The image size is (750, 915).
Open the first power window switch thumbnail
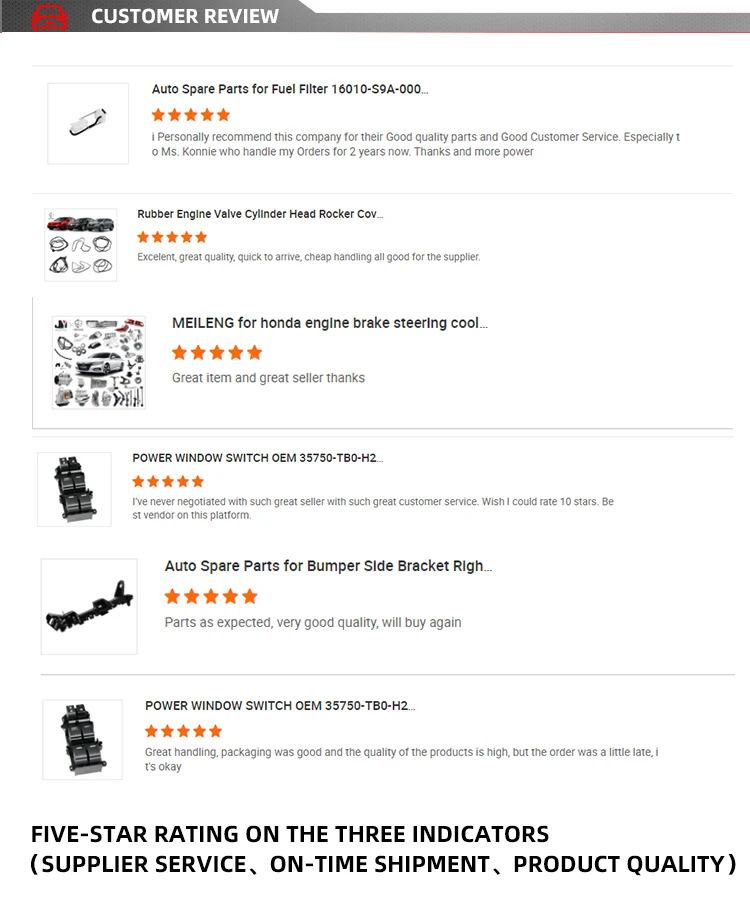[x=74, y=489]
